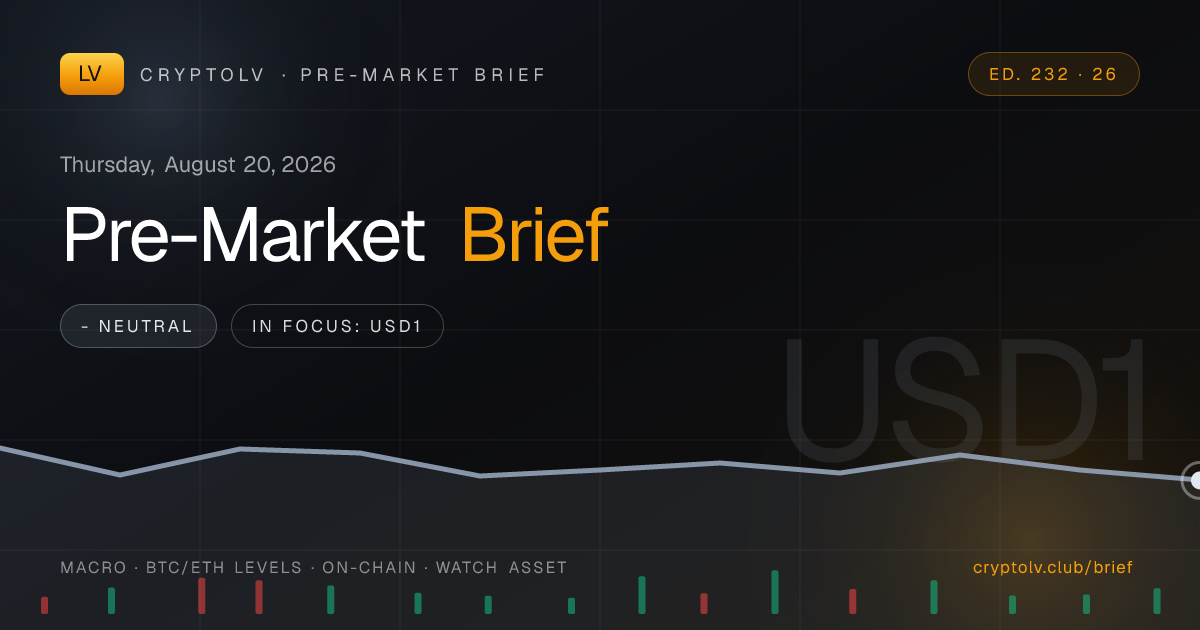
Task: Open the cryptolv.club/brief link
Action: [x=1053, y=567]
